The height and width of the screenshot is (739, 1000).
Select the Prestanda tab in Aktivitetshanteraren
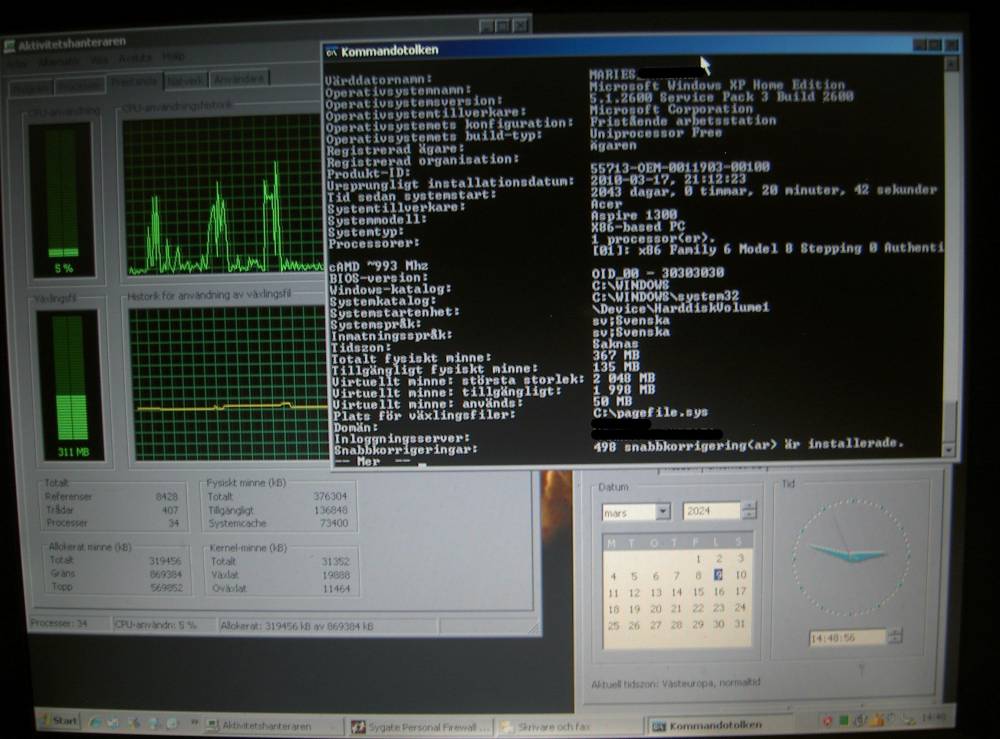134,82
